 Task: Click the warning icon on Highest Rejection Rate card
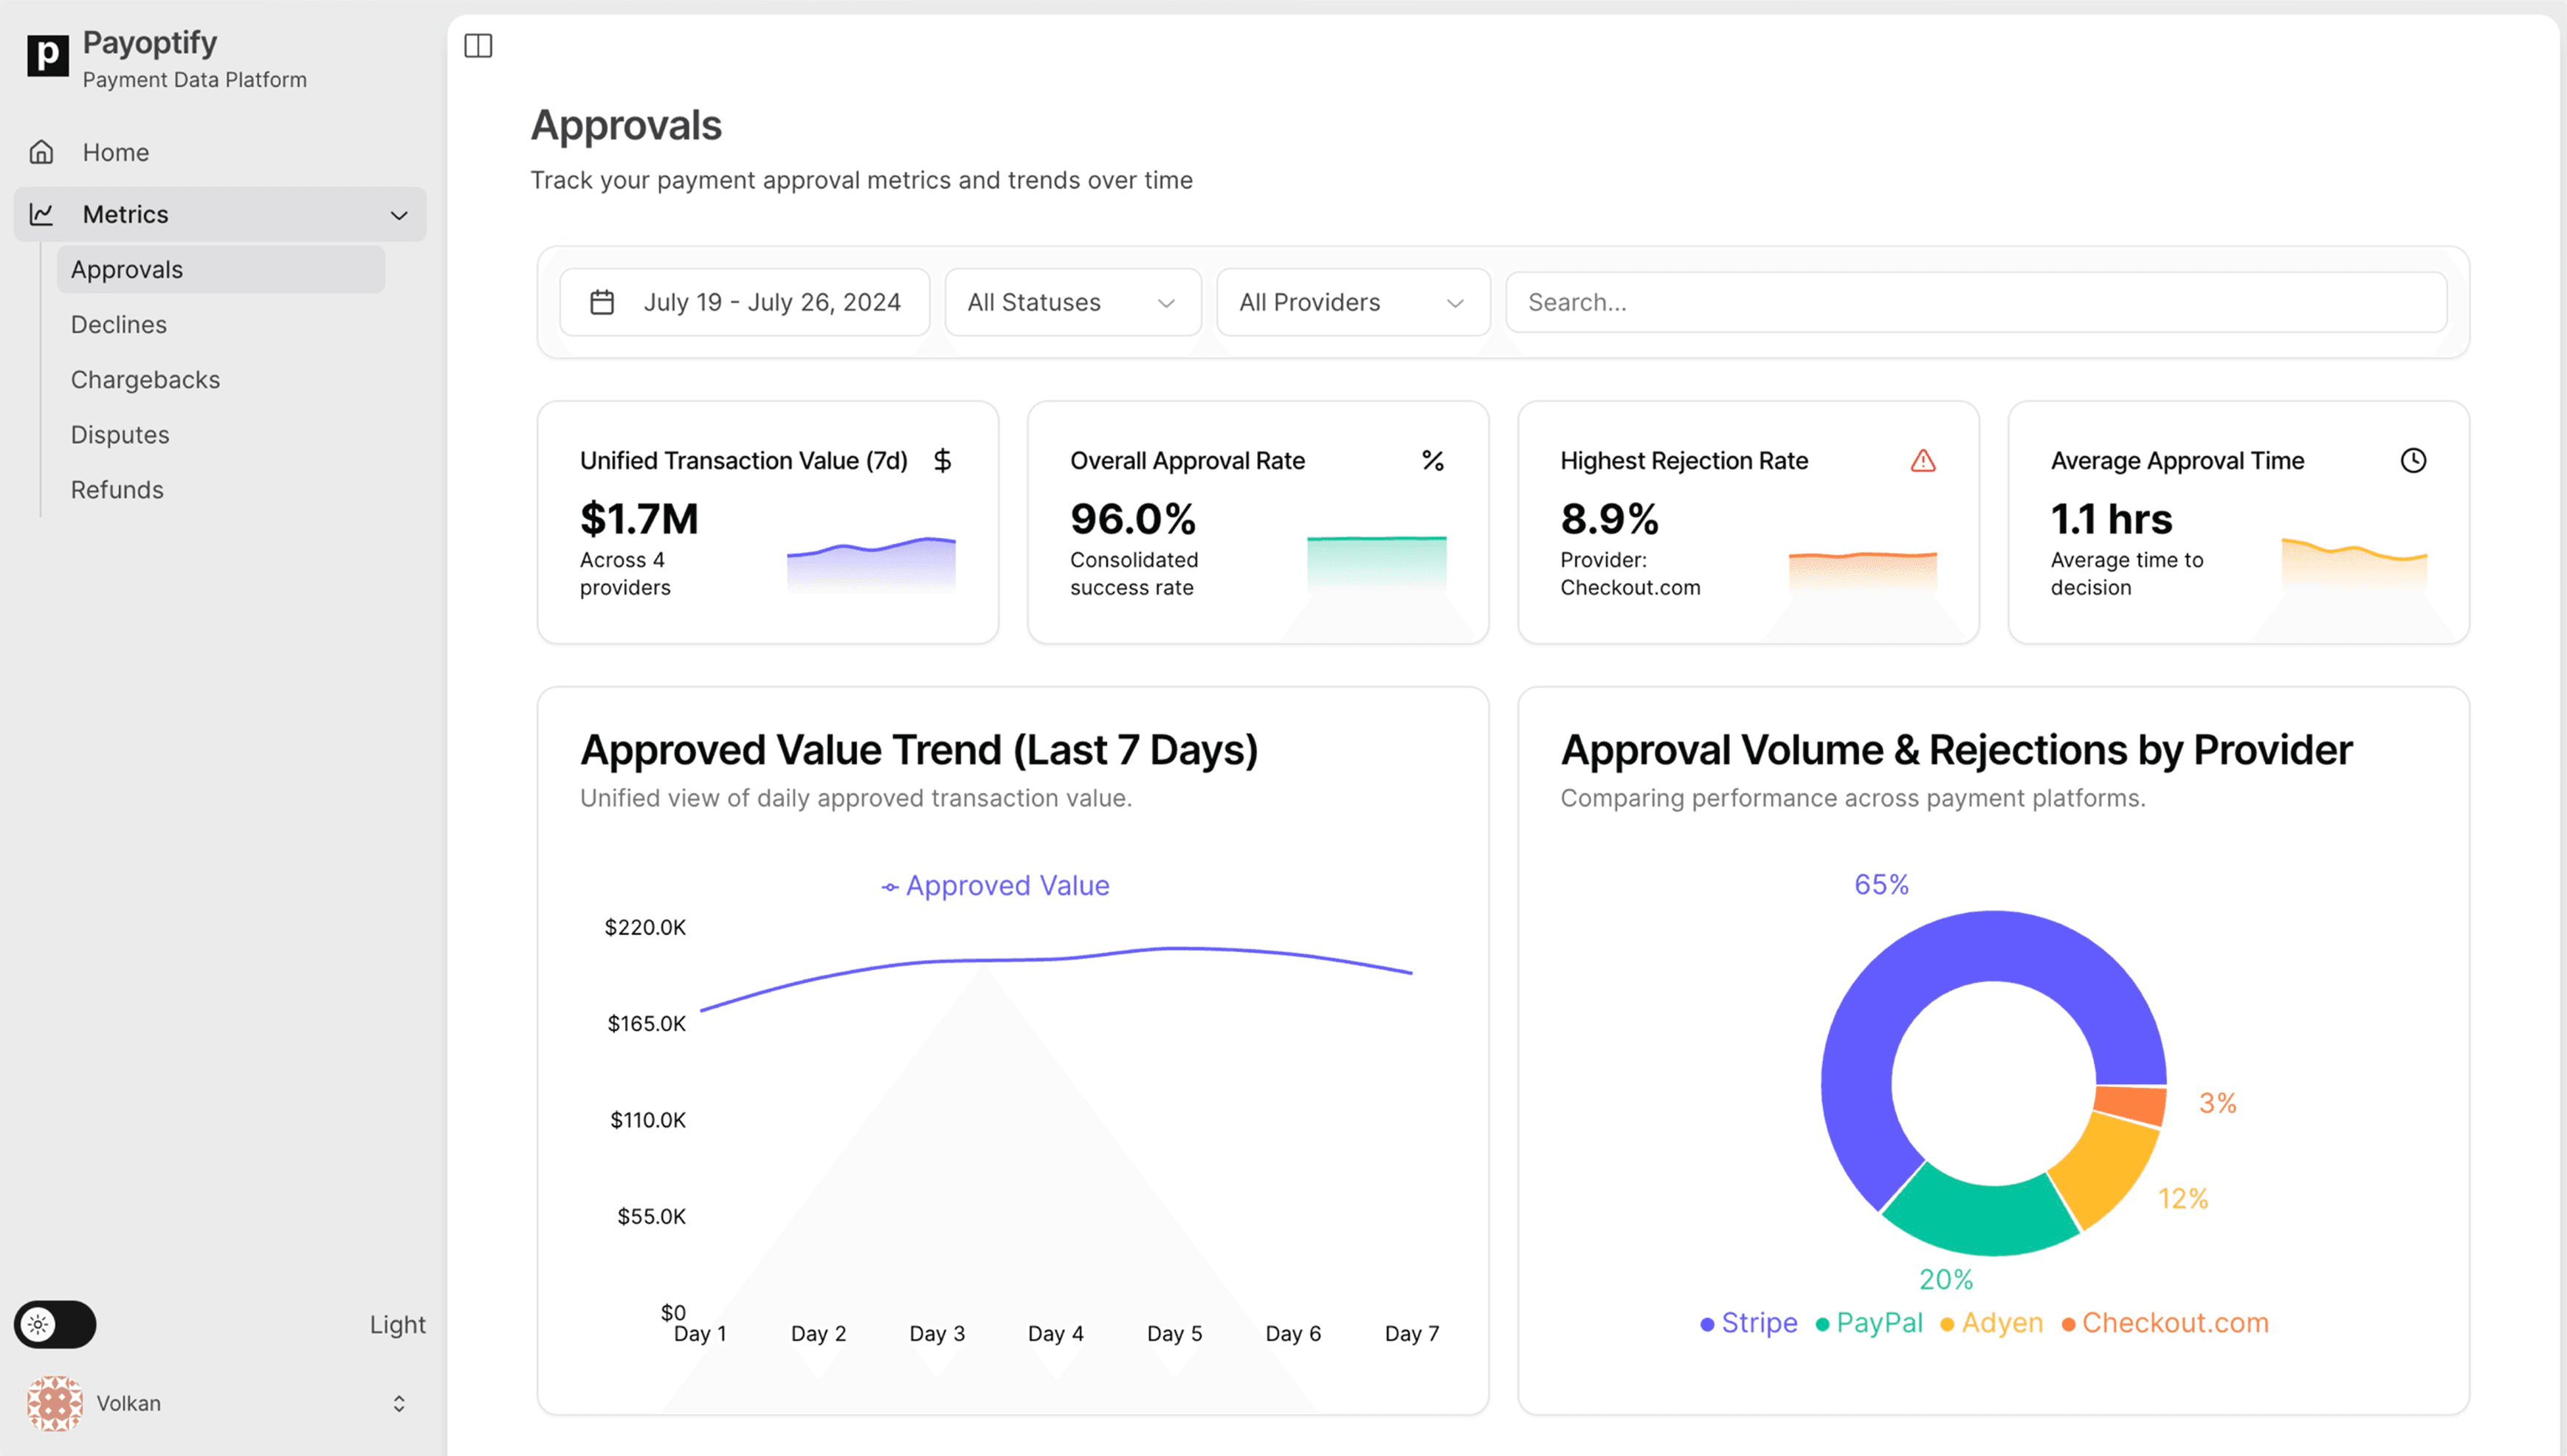coord(1923,460)
